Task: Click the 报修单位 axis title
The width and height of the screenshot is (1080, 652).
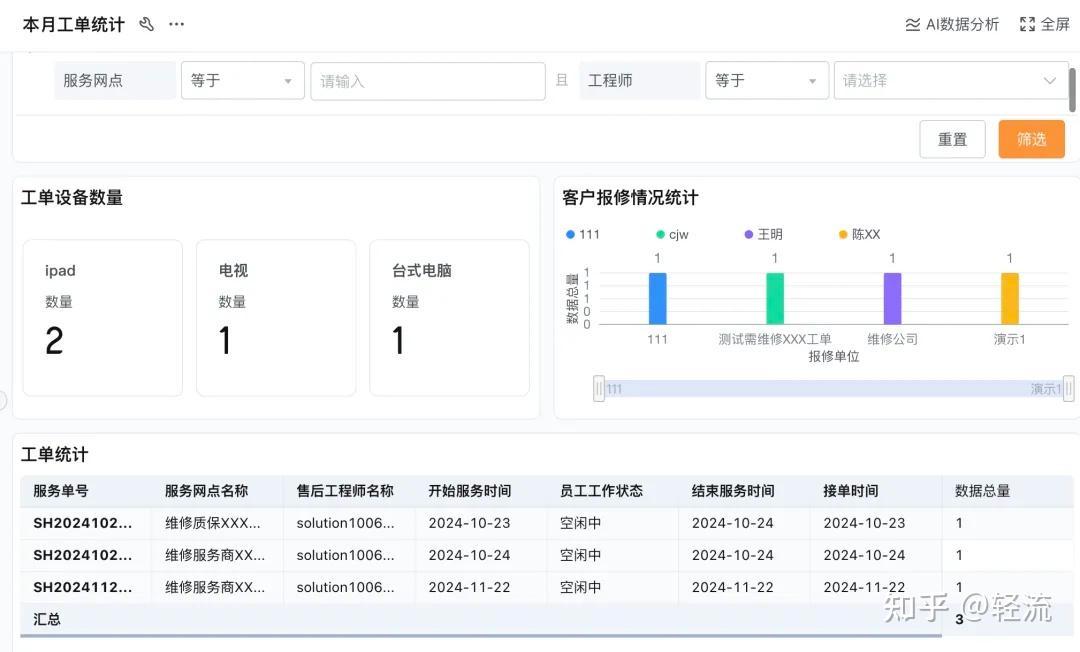Action: [x=833, y=357]
